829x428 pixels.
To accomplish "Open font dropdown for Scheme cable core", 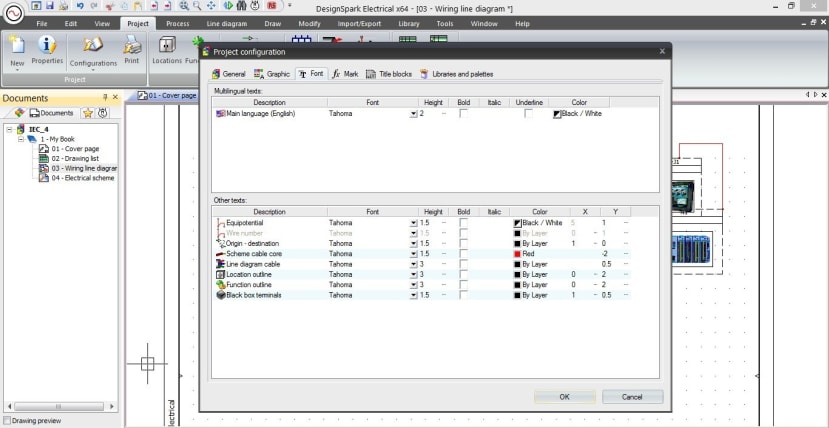I will [413, 254].
